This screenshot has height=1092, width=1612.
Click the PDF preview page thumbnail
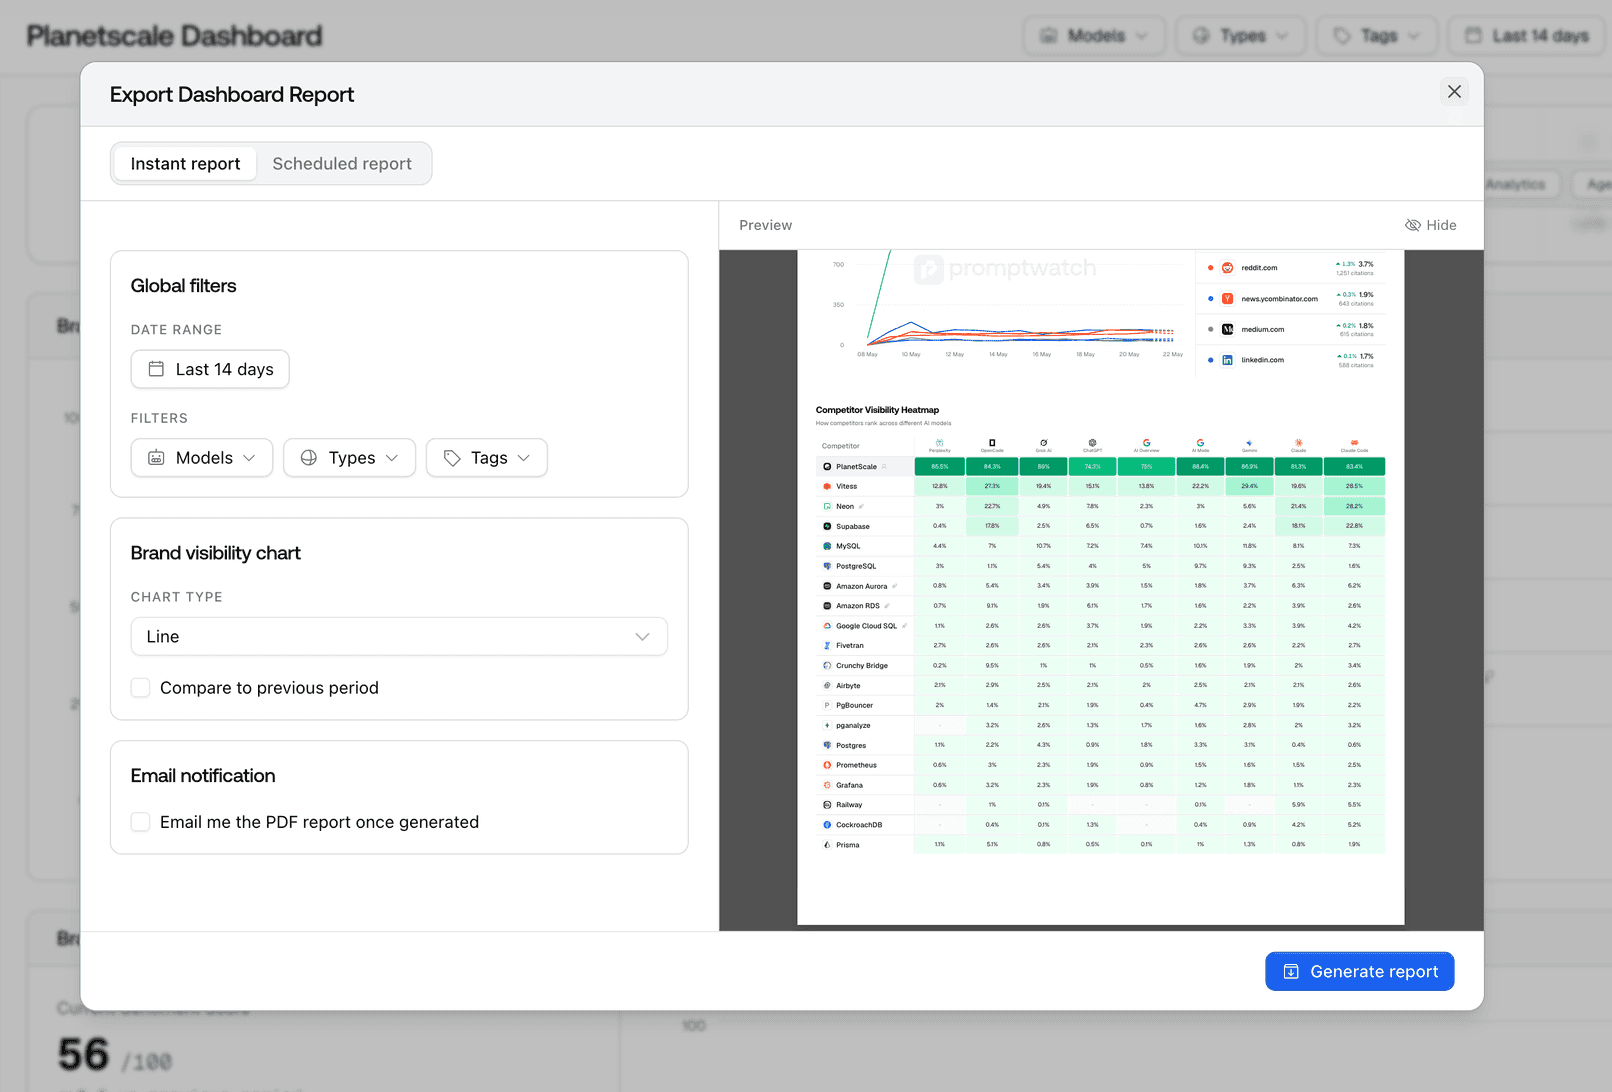click(1101, 588)
